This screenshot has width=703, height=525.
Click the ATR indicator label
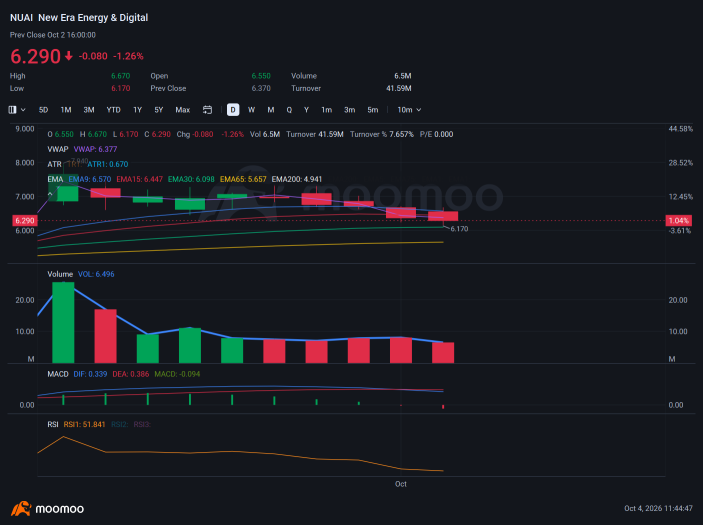[x=54, y=165]
